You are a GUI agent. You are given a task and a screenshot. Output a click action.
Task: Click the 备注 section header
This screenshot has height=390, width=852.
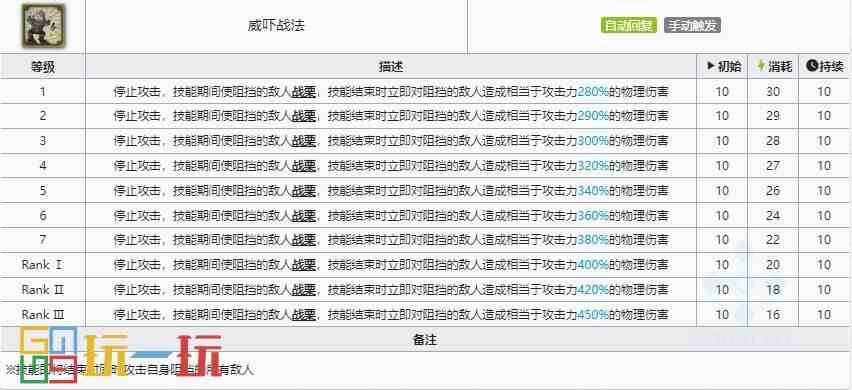(x=425, y=339)
